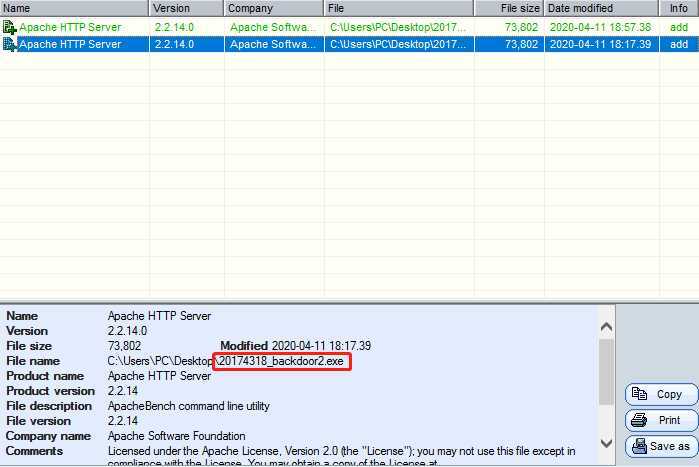Click file path in the selected row
This screenshot has height=467, width=699.
(x=398, y=44)
